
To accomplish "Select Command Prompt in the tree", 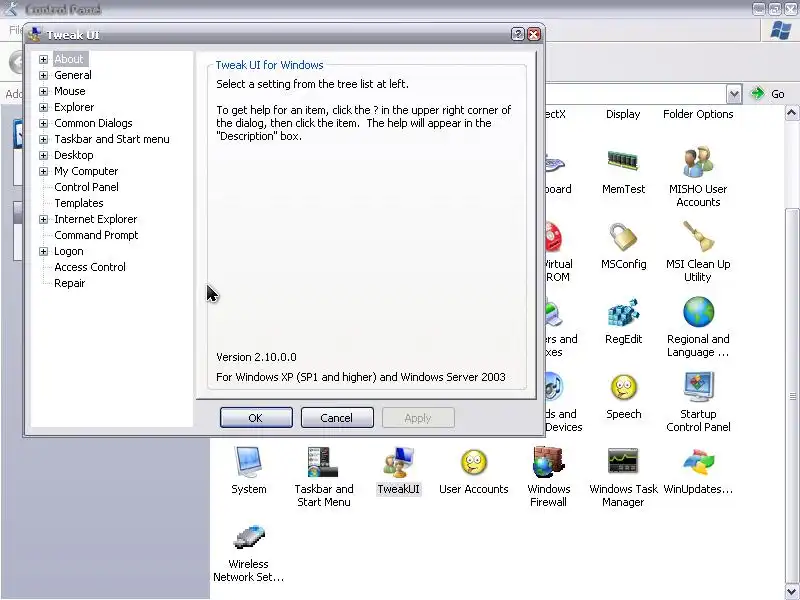I will [96, 235].
